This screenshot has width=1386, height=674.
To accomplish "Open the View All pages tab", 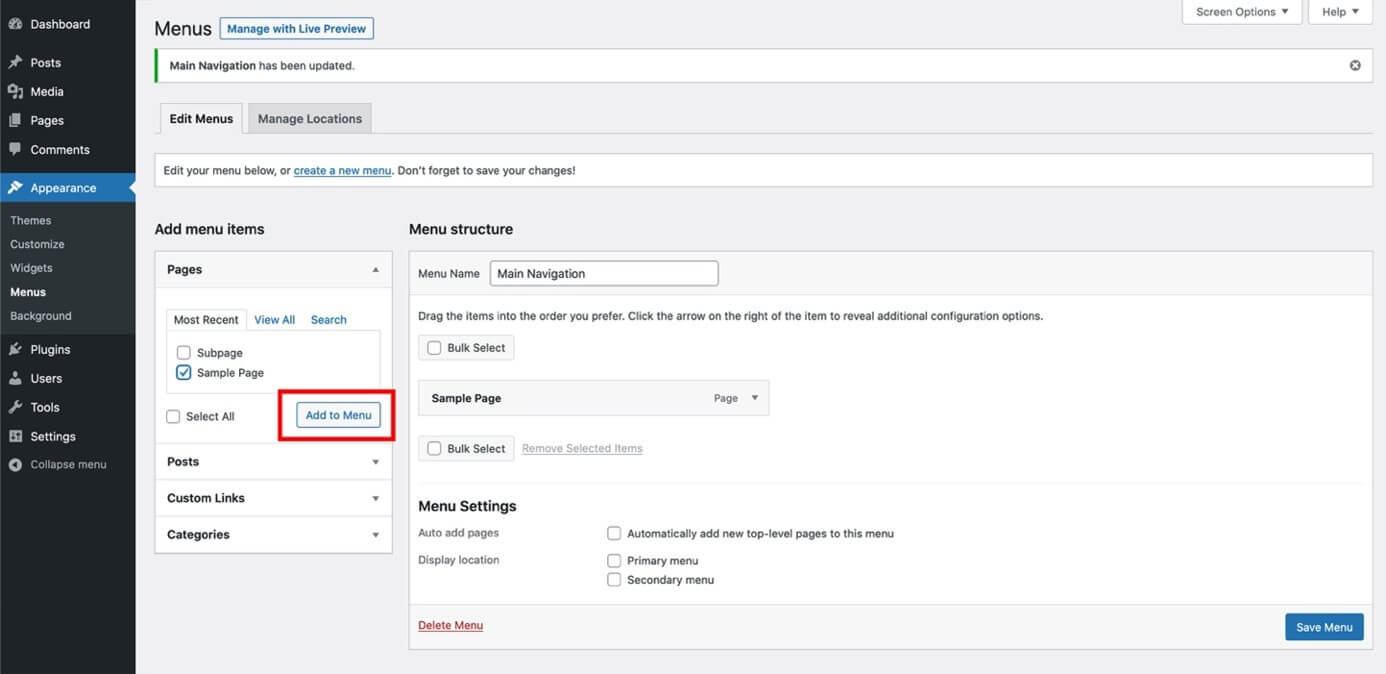I will pos(274,320).
